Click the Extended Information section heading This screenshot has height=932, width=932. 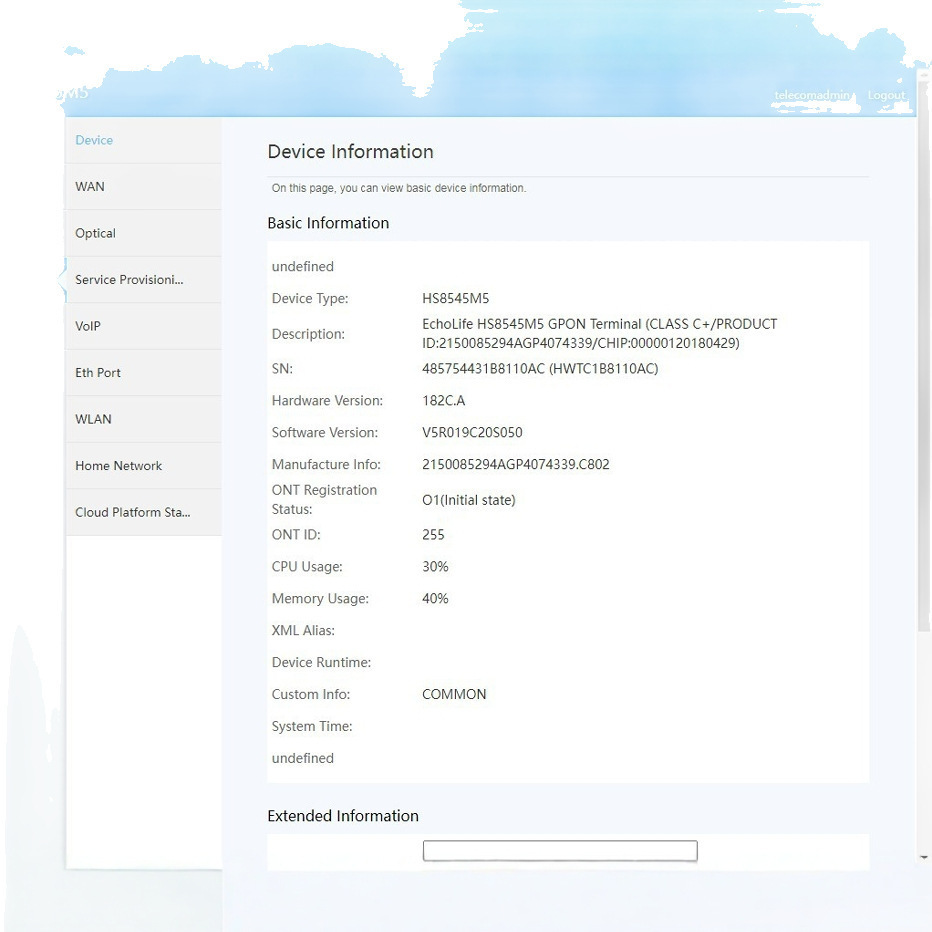click(x=343, y=816)
